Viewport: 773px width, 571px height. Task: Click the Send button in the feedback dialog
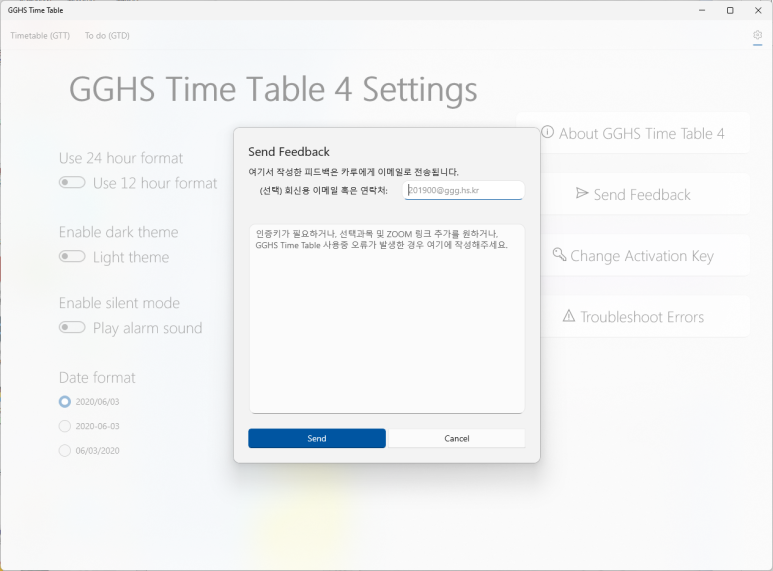click(316, 438)
